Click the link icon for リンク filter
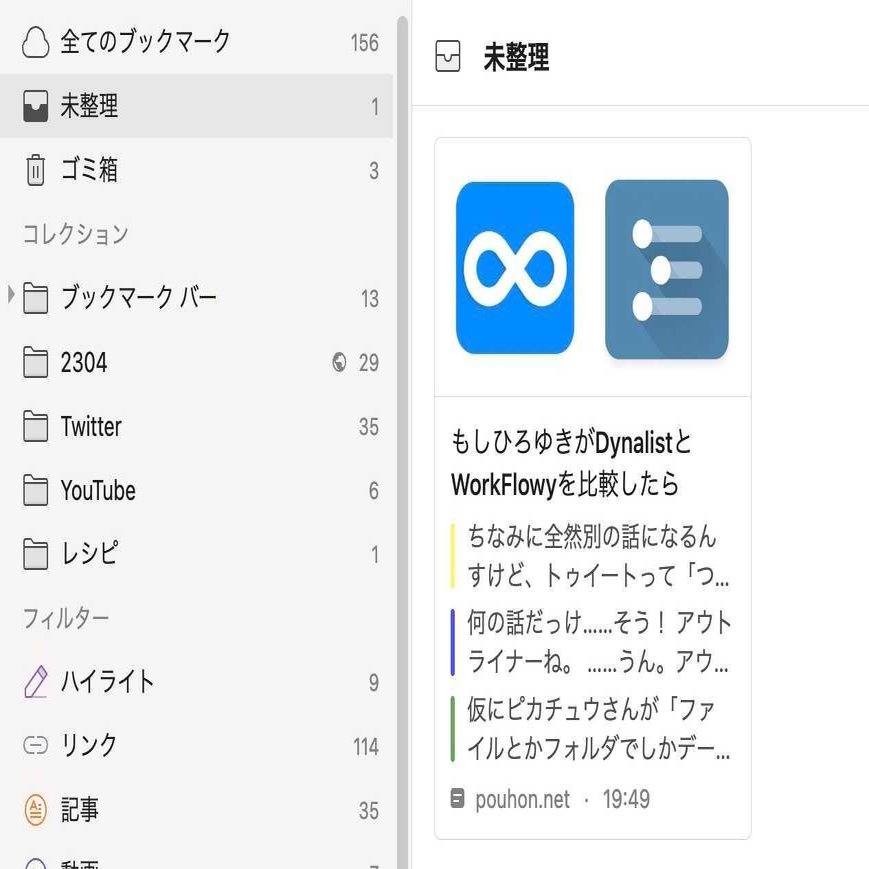 pyautogui.click(x=35, y=745)
